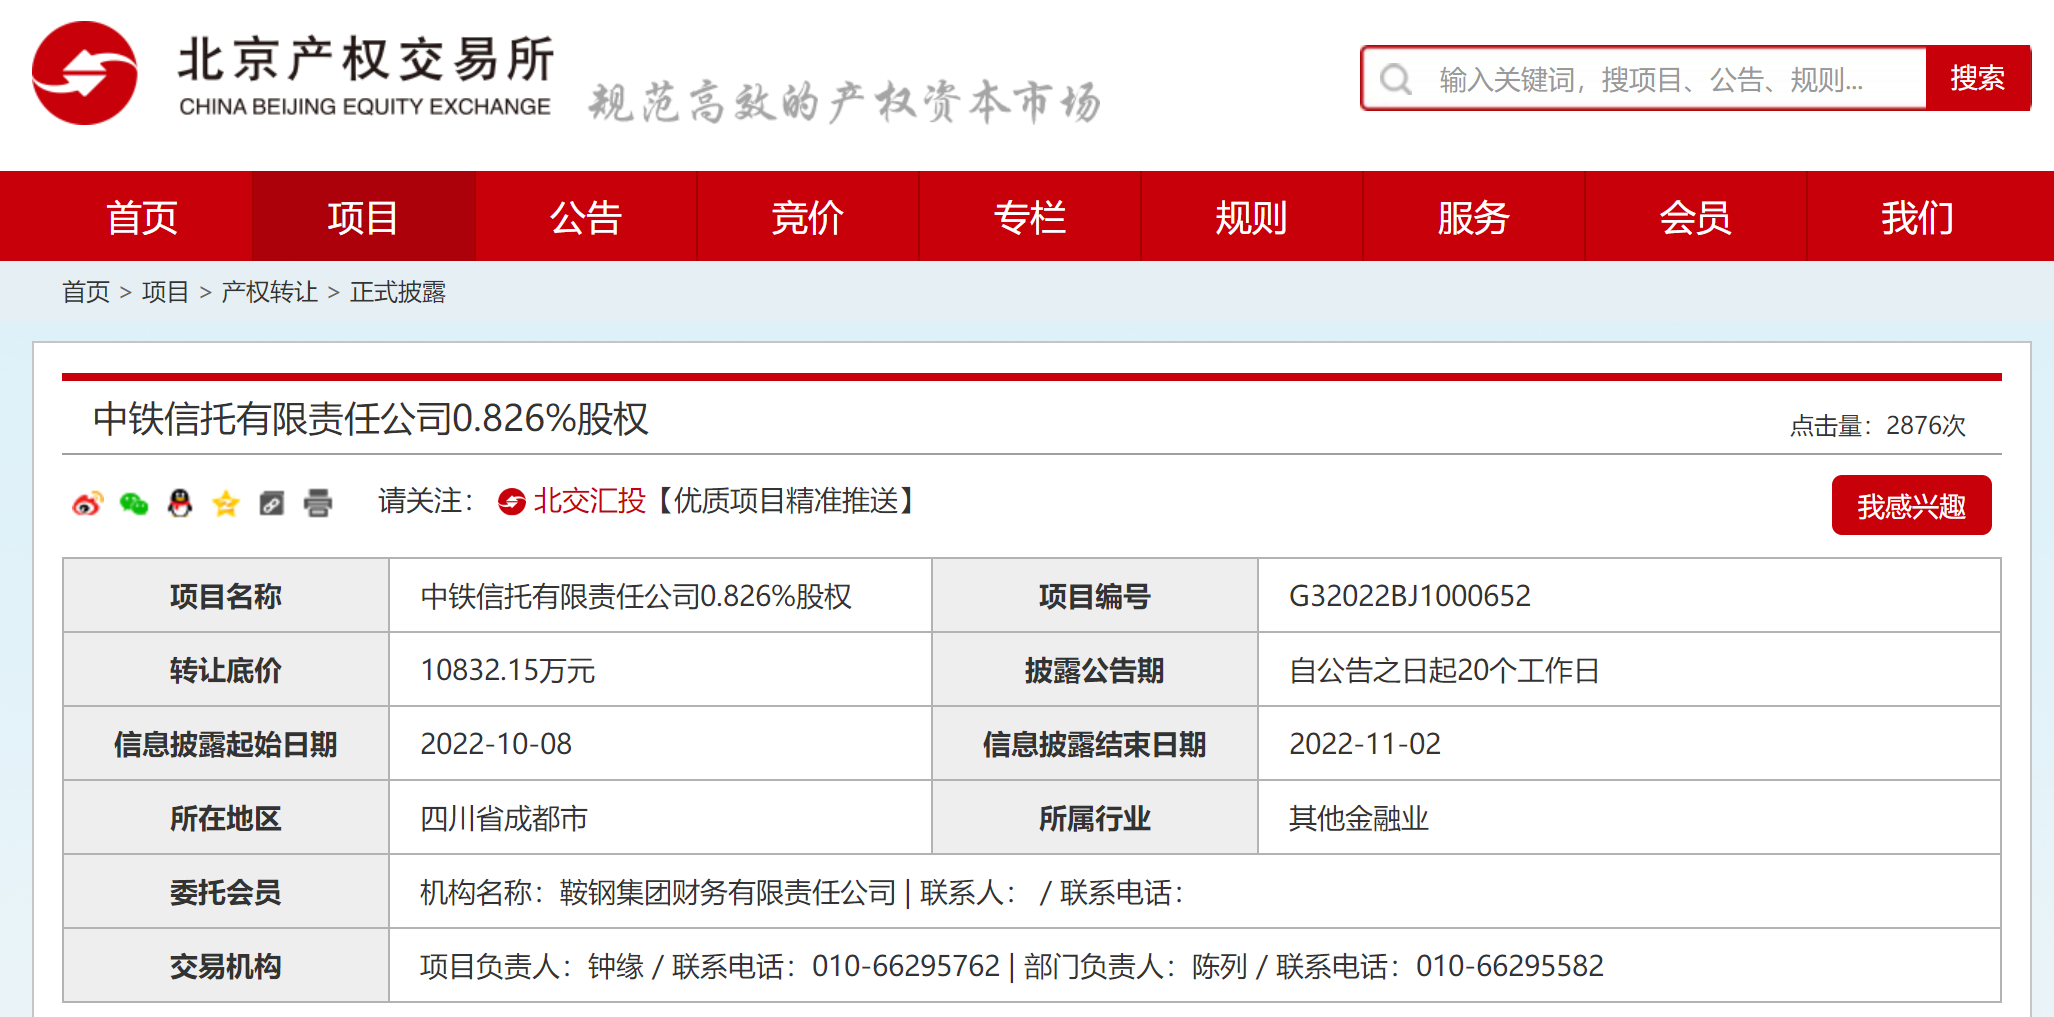Click the 信息披露起始日期 header cell

tap(226, 744)
